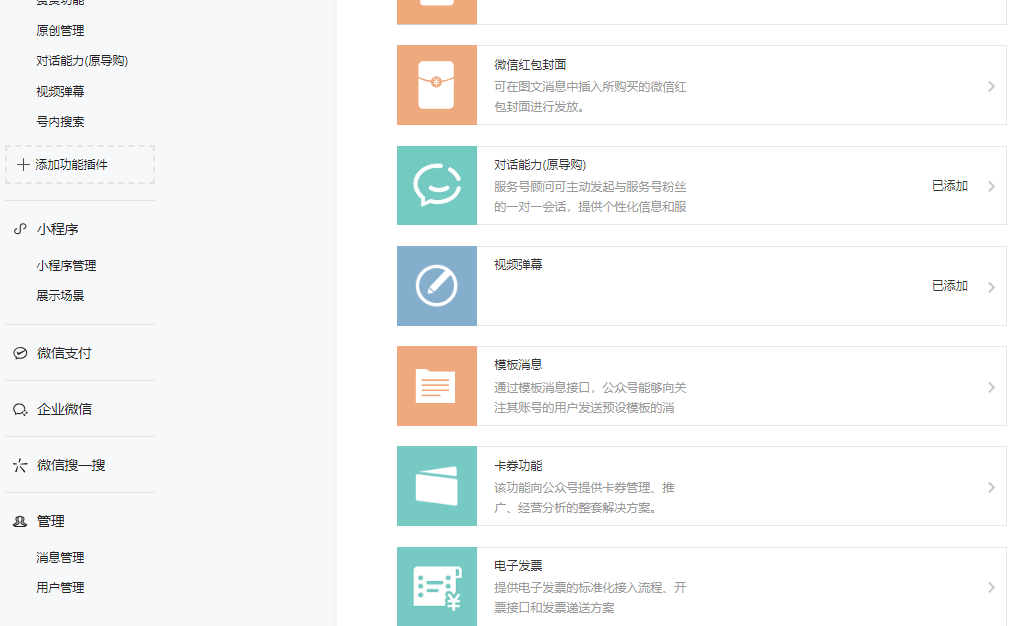Click the 模板消息 document icon
The width and height of the screenshot is (1020, 626).
(436, 386)
